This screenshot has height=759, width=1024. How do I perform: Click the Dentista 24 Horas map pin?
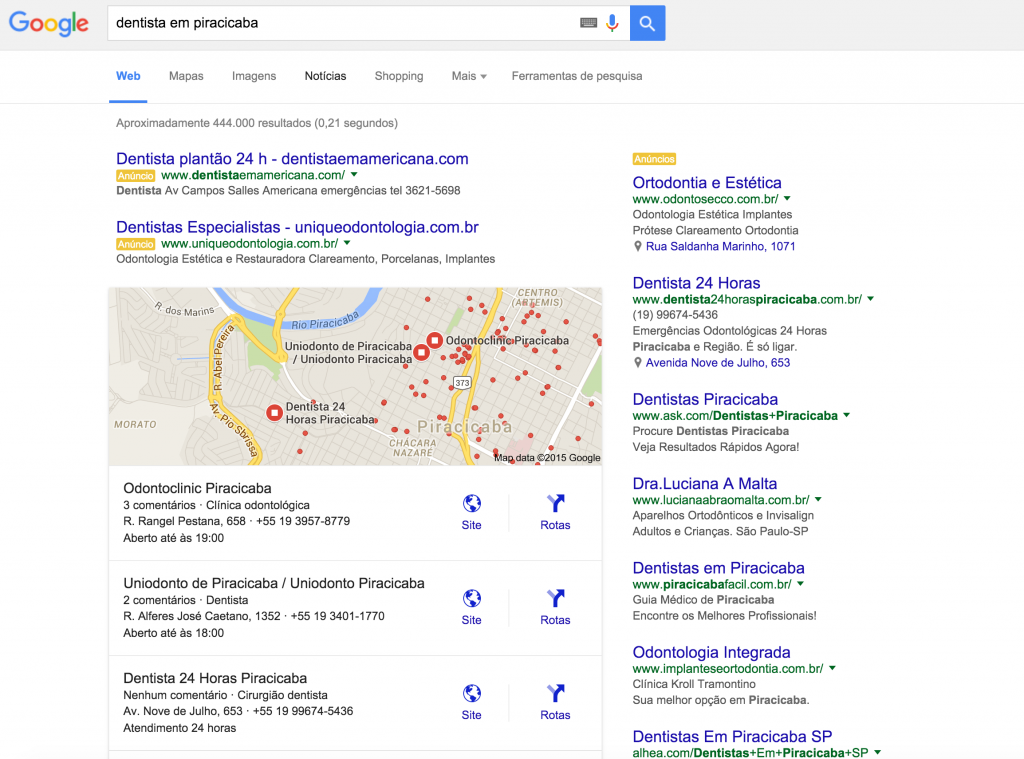(x=274, y=413)
